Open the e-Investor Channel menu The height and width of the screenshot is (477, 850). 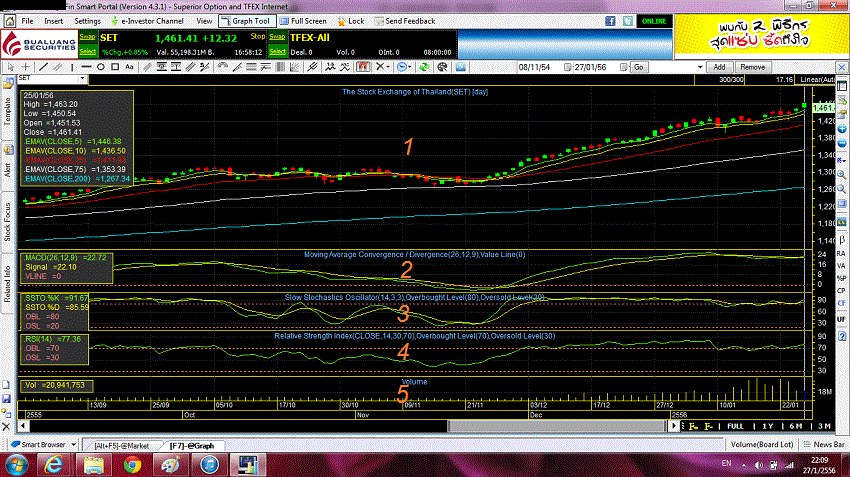pyautogui.click(x=147, y=21)
